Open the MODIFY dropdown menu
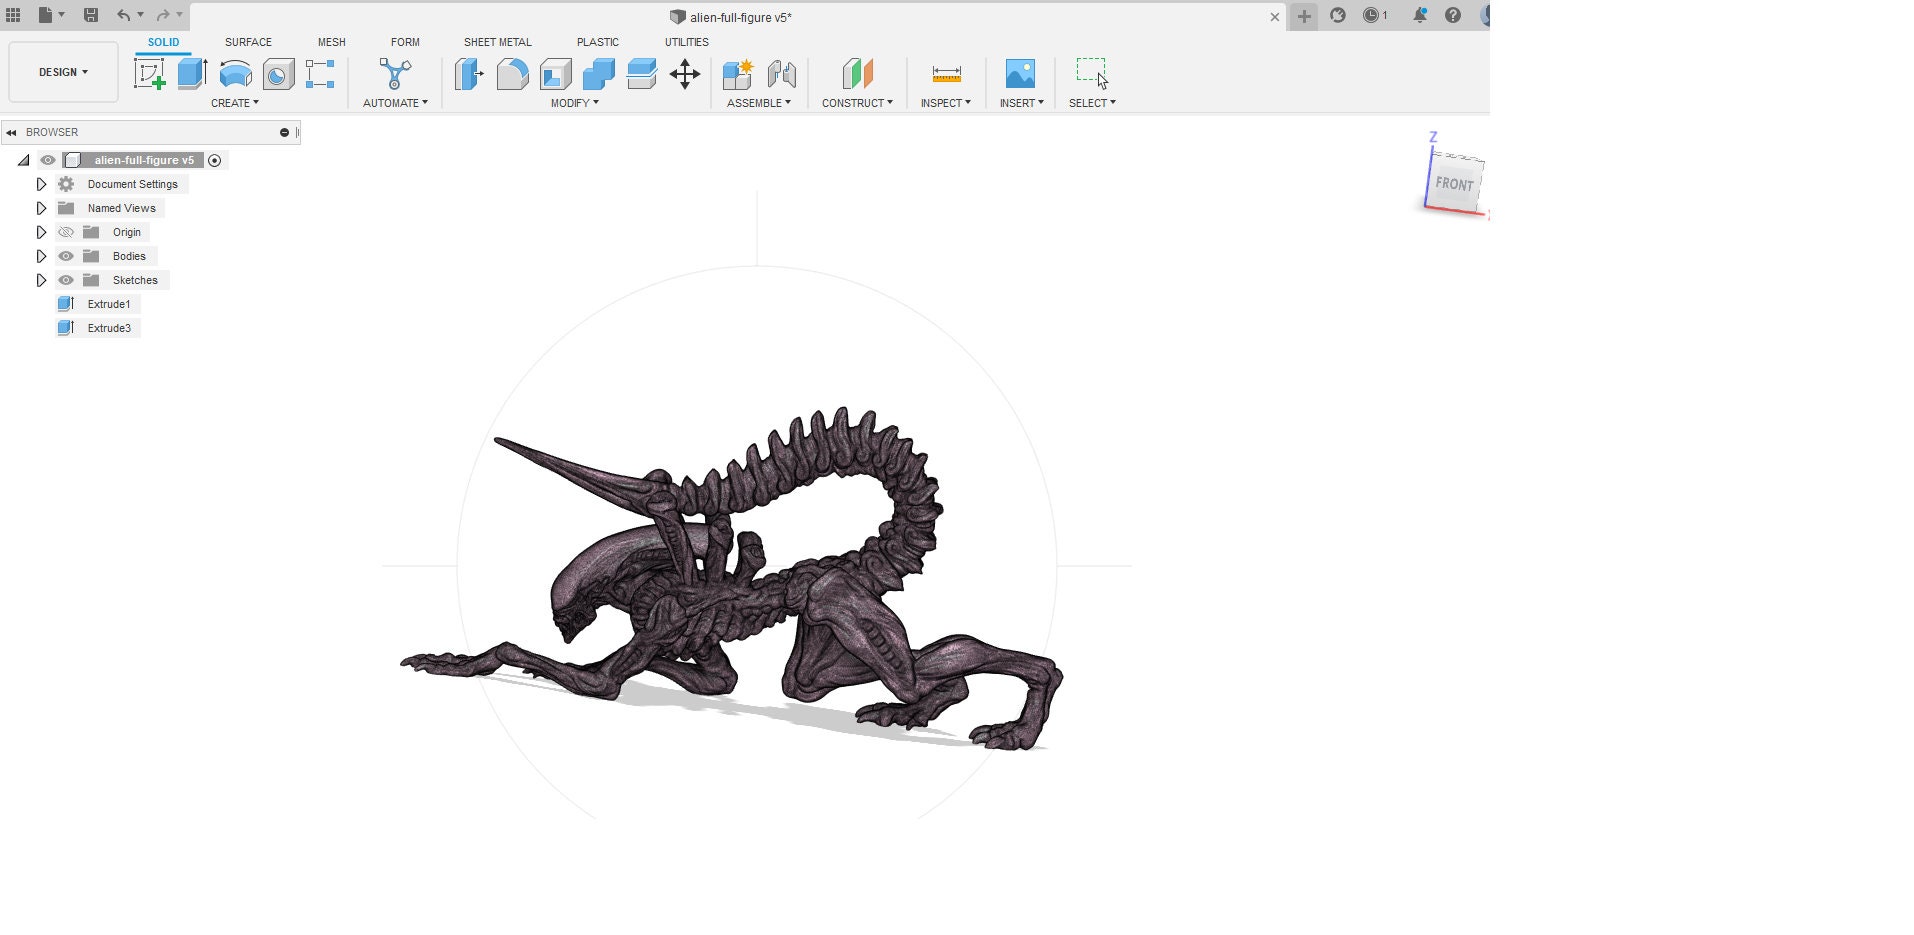Image resolution: width=1914 pixels, height=935 pixels. click(573, 103)
